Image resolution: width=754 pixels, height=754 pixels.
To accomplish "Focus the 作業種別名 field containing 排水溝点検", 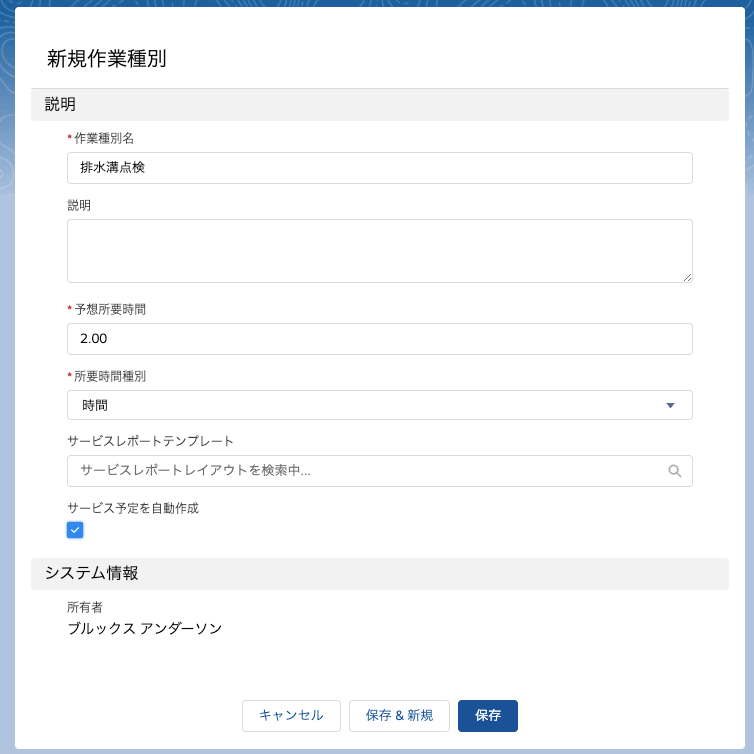I will point(379,168).
